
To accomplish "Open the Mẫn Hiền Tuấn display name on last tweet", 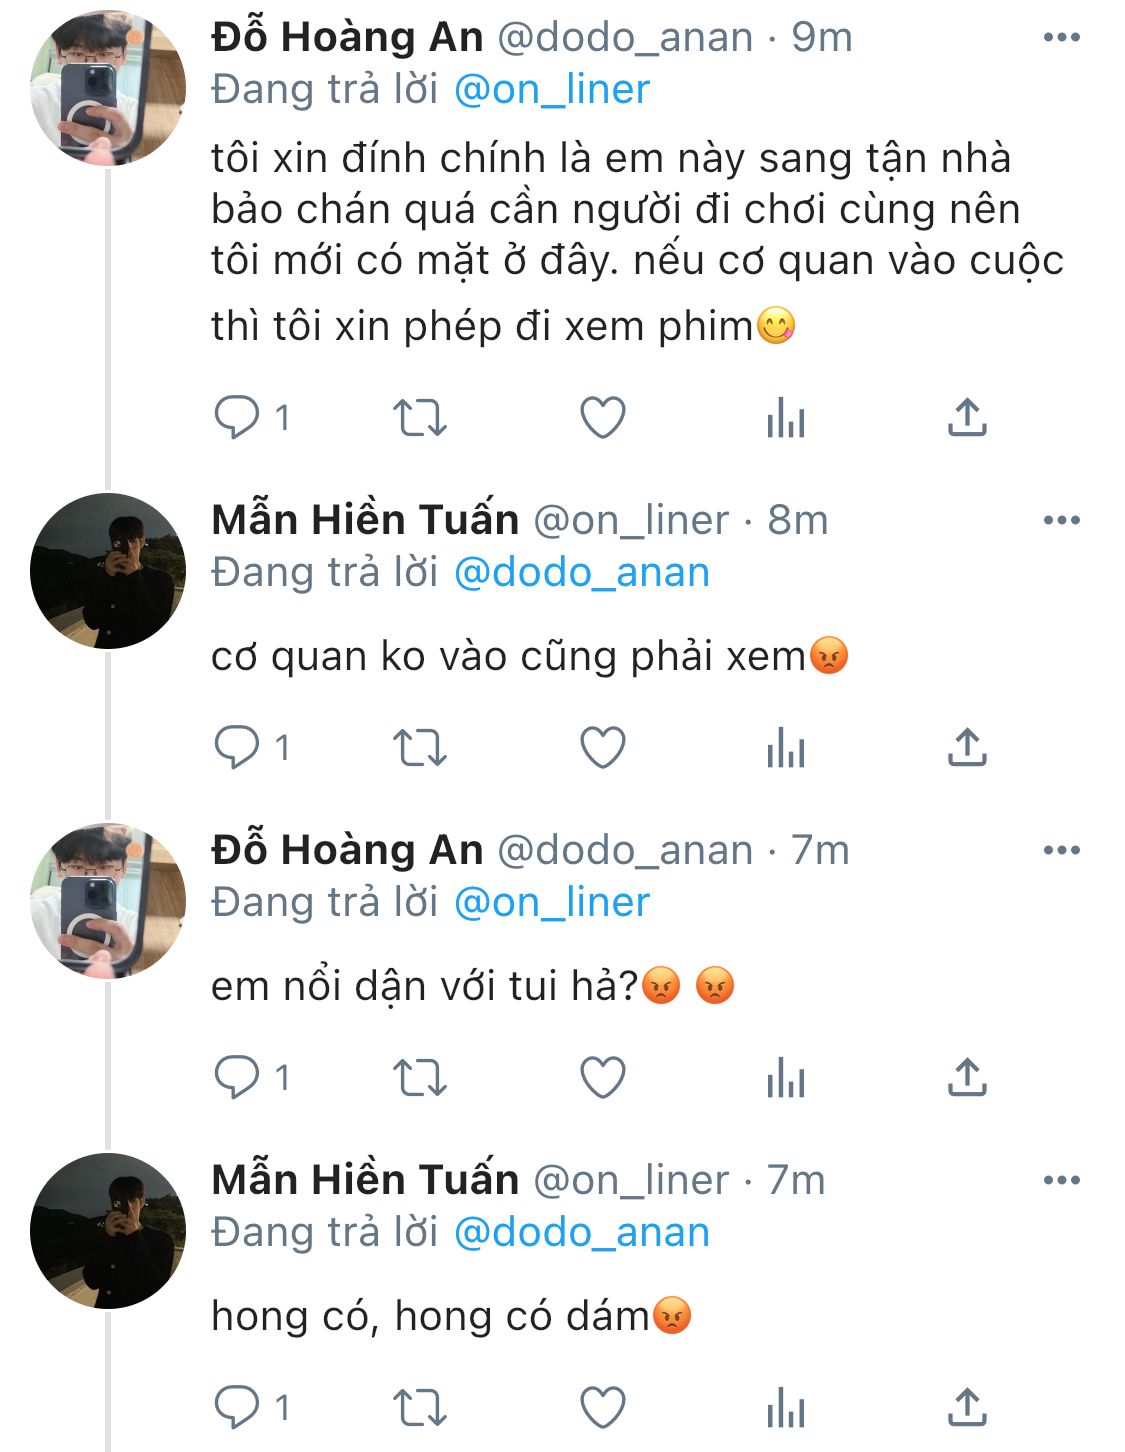I will pyautogui.click(x=365, y=1180).
